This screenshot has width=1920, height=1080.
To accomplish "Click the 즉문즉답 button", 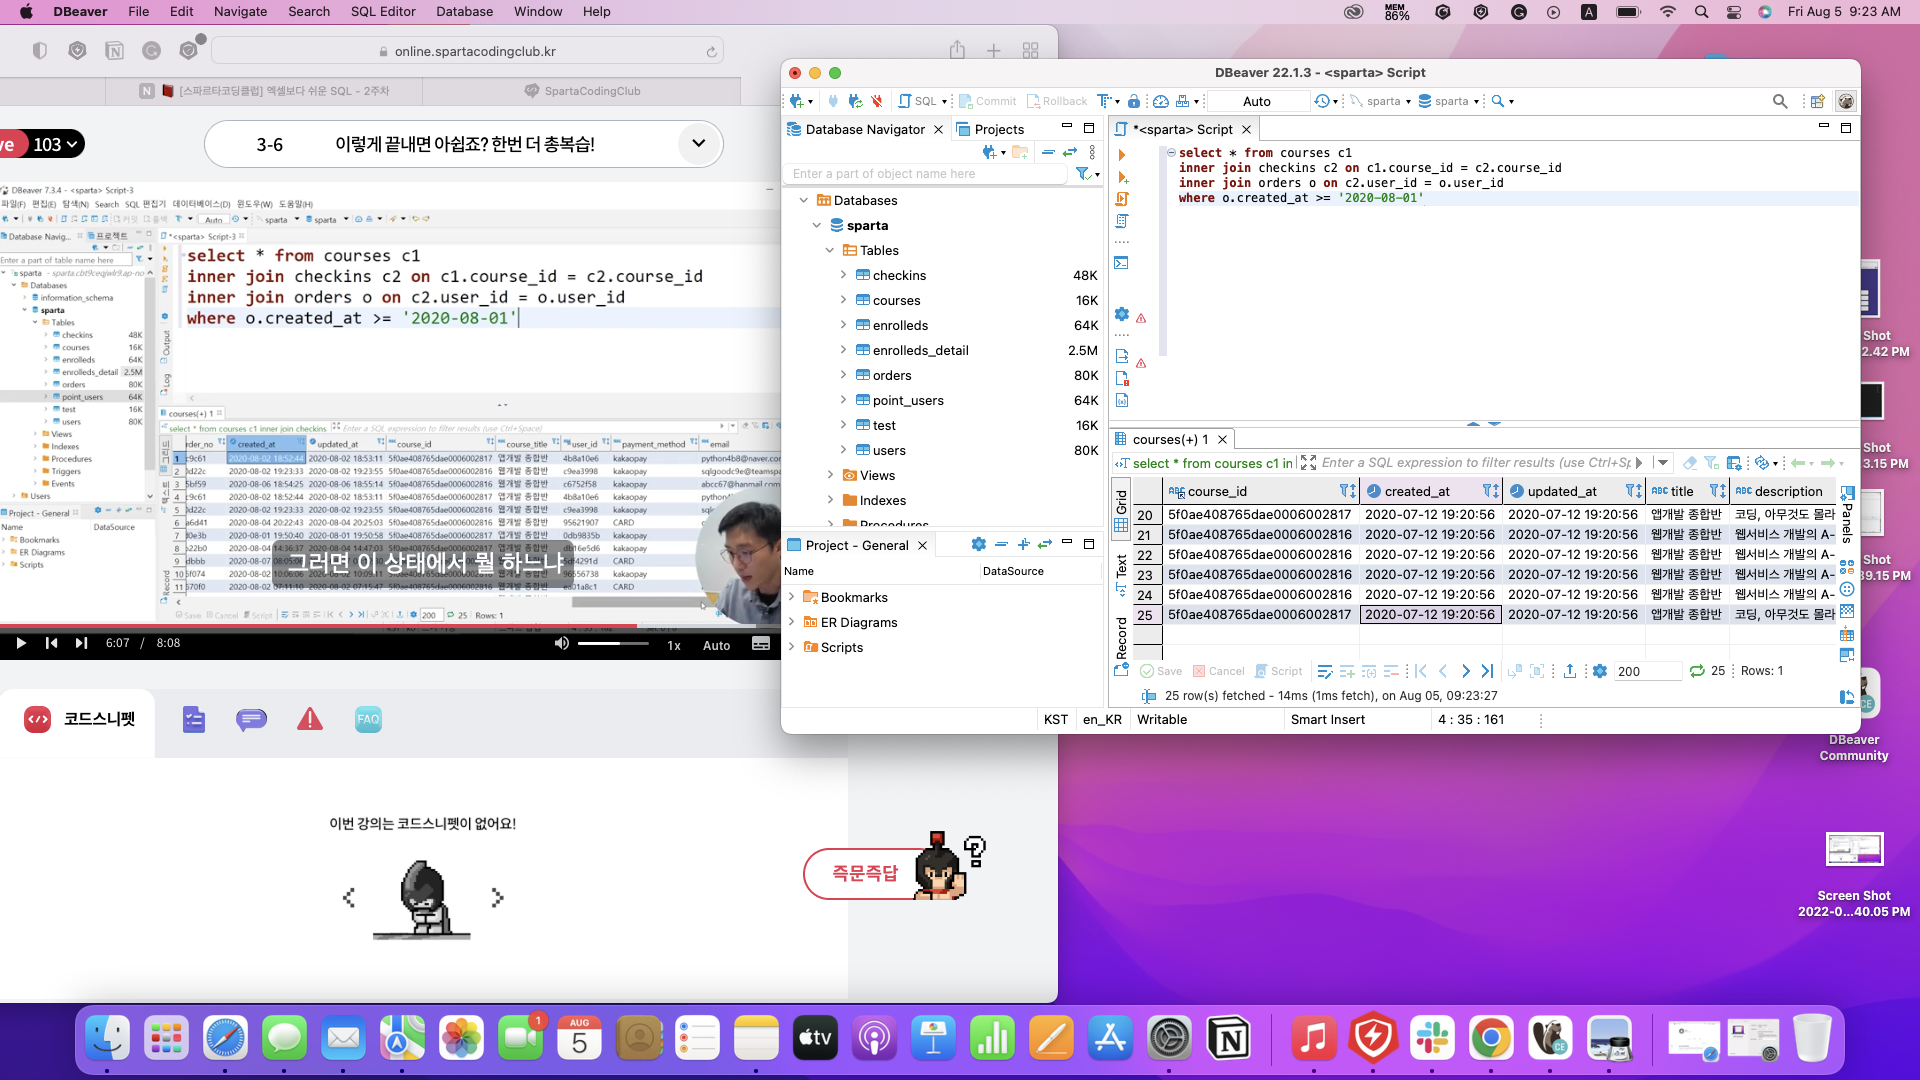I will (865, 873).
